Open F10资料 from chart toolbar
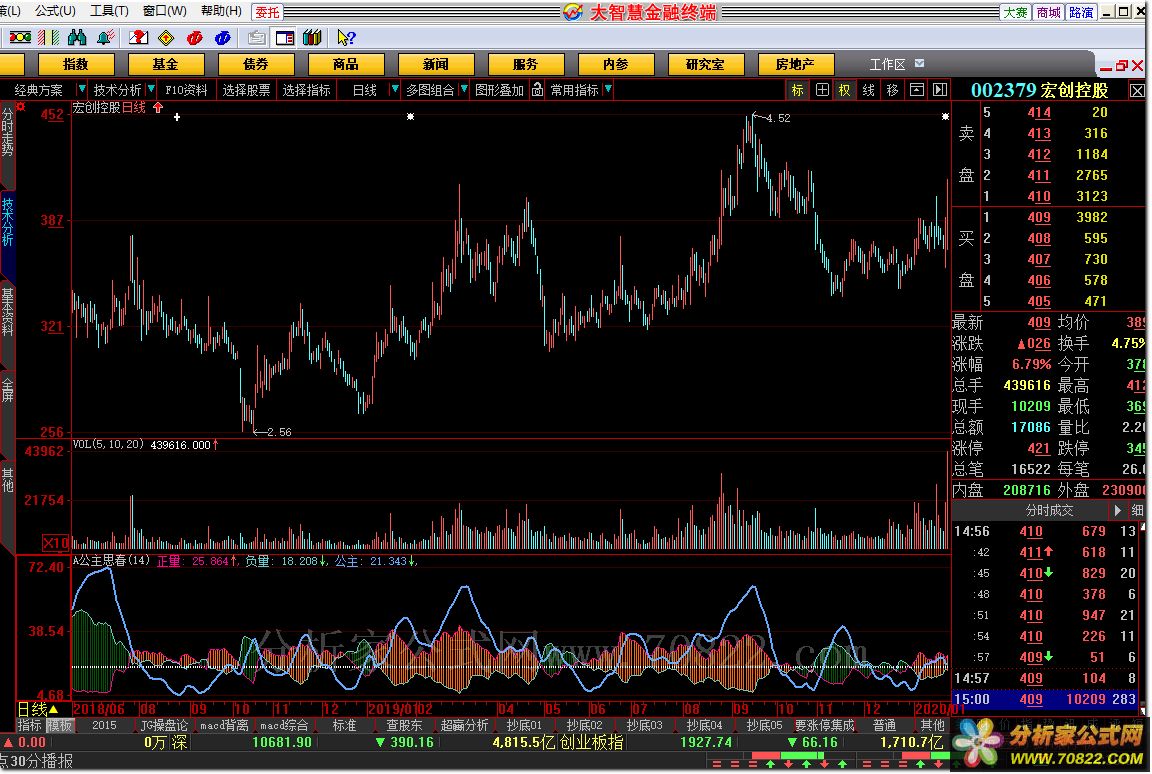 [x=186, y=90]
